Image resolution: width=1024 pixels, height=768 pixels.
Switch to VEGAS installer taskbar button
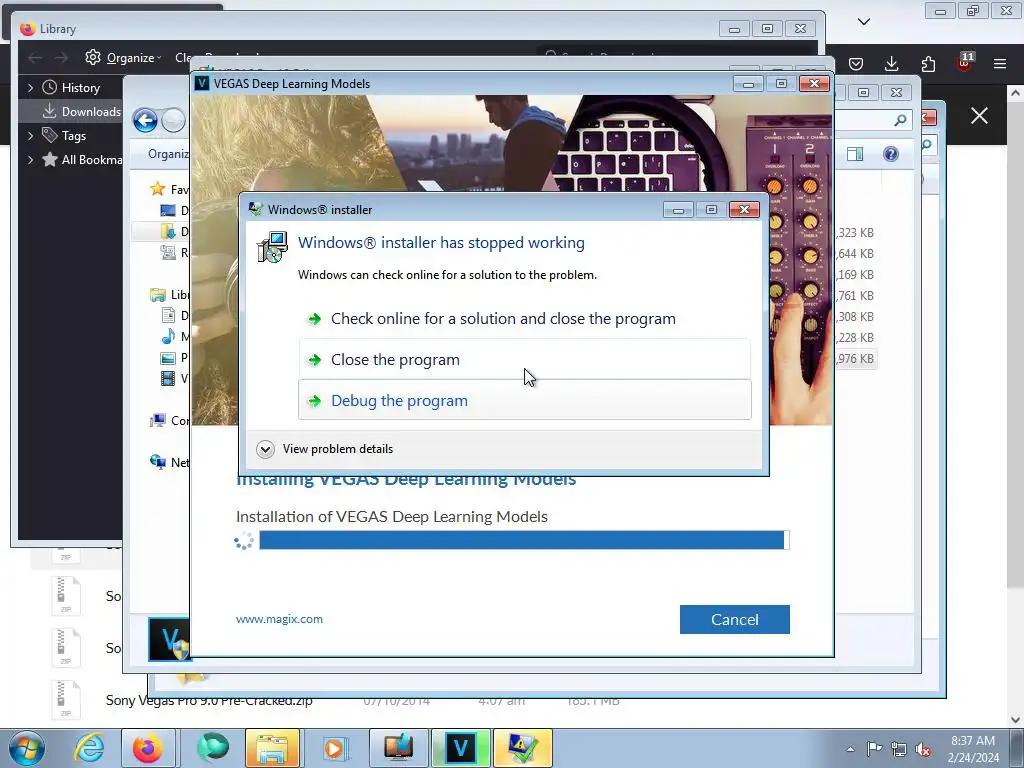click(x=460, y=748)
